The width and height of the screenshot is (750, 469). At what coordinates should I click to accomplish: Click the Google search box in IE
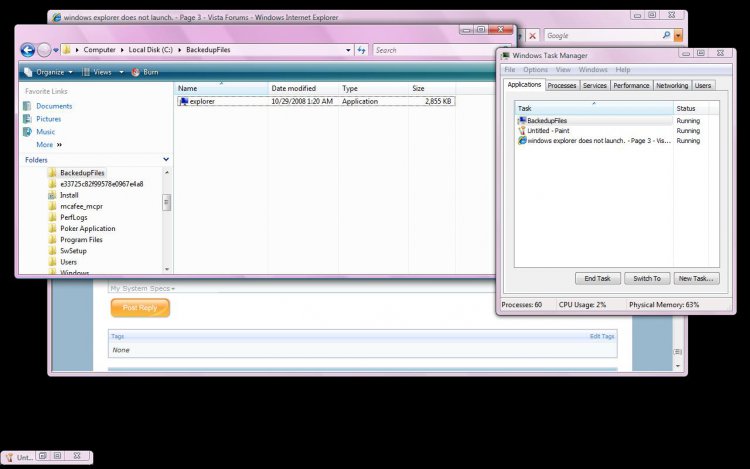coord(603,36)
